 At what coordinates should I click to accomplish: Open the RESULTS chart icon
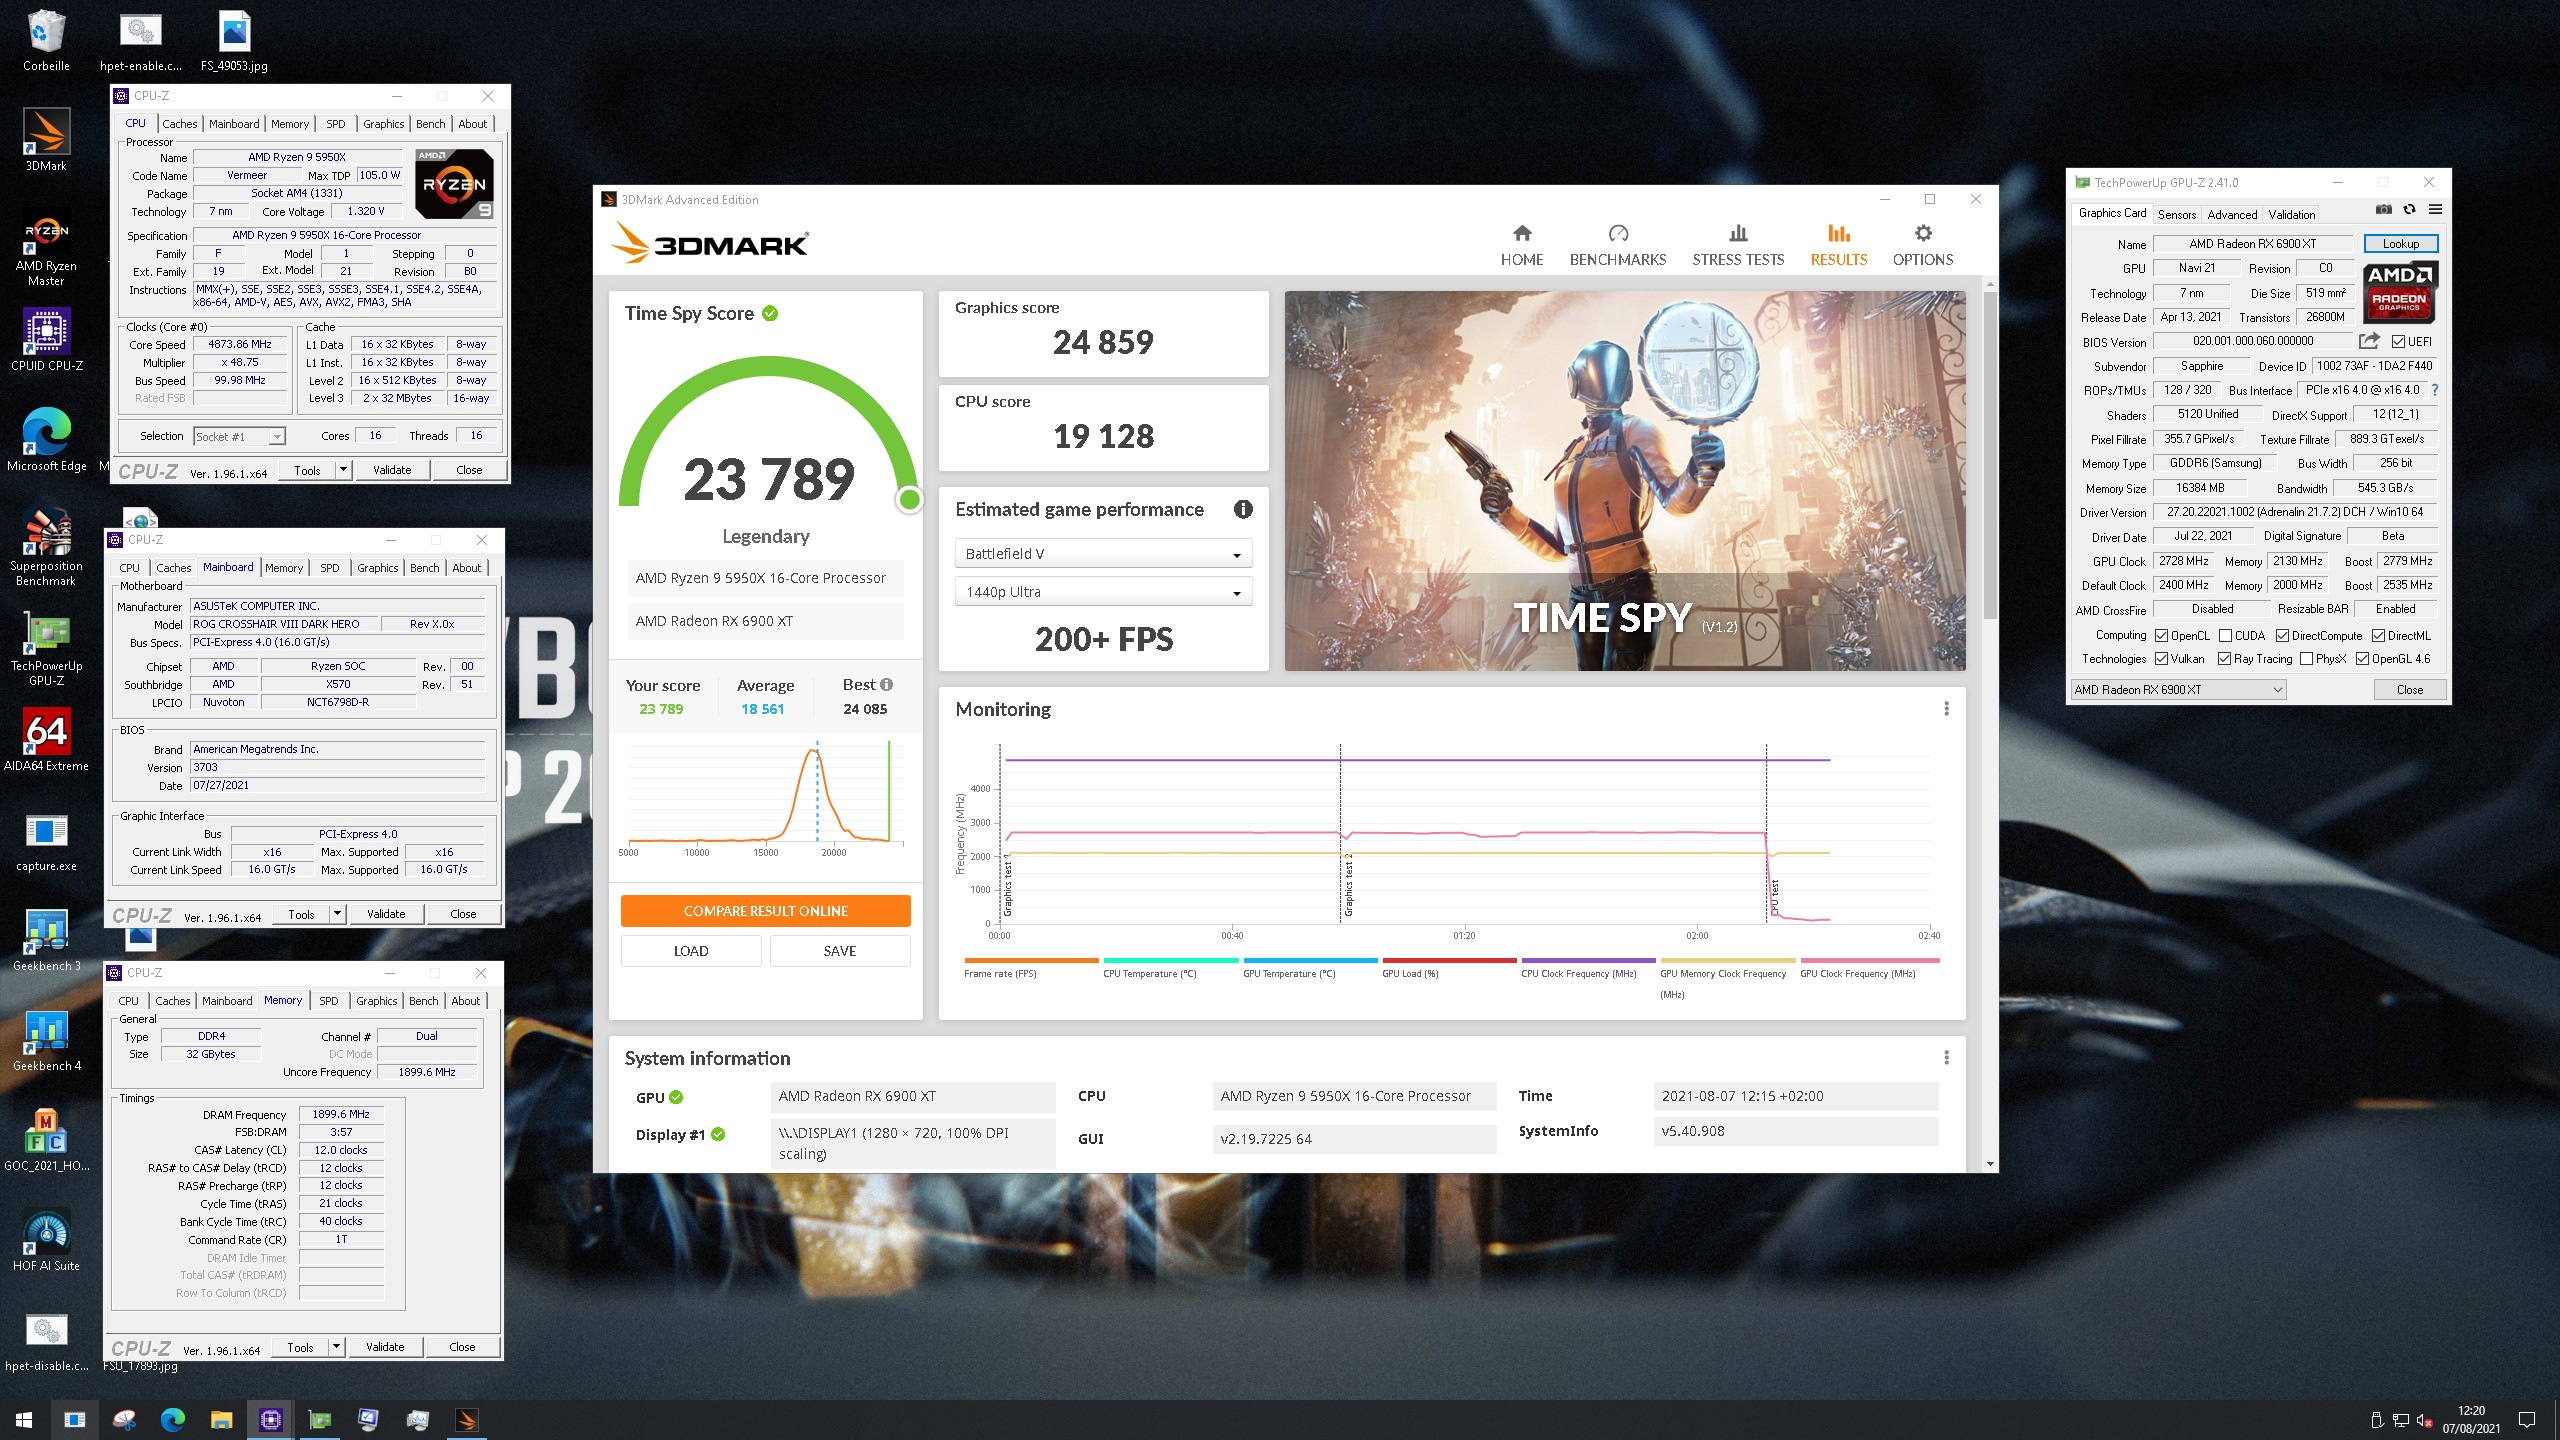coord(1838,233)
